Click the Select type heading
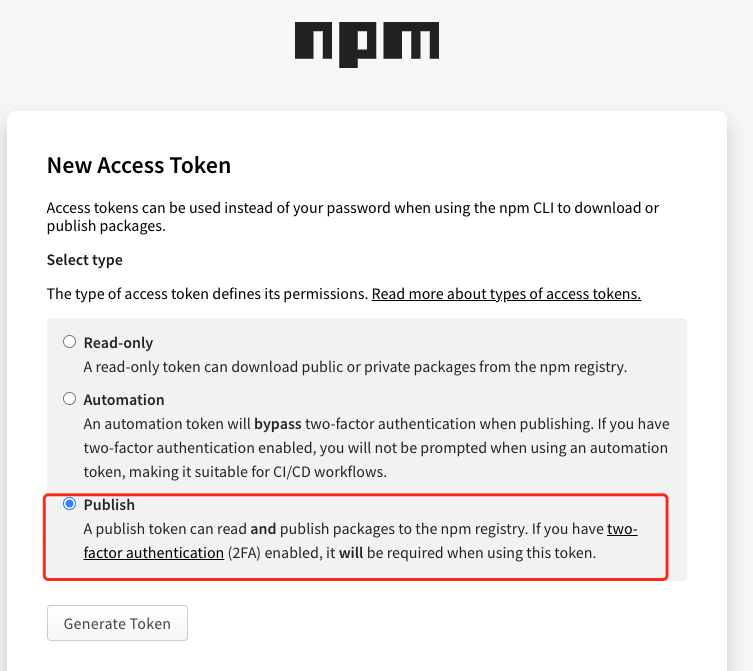This screenshot has height=671, width=753. (85, 260)
